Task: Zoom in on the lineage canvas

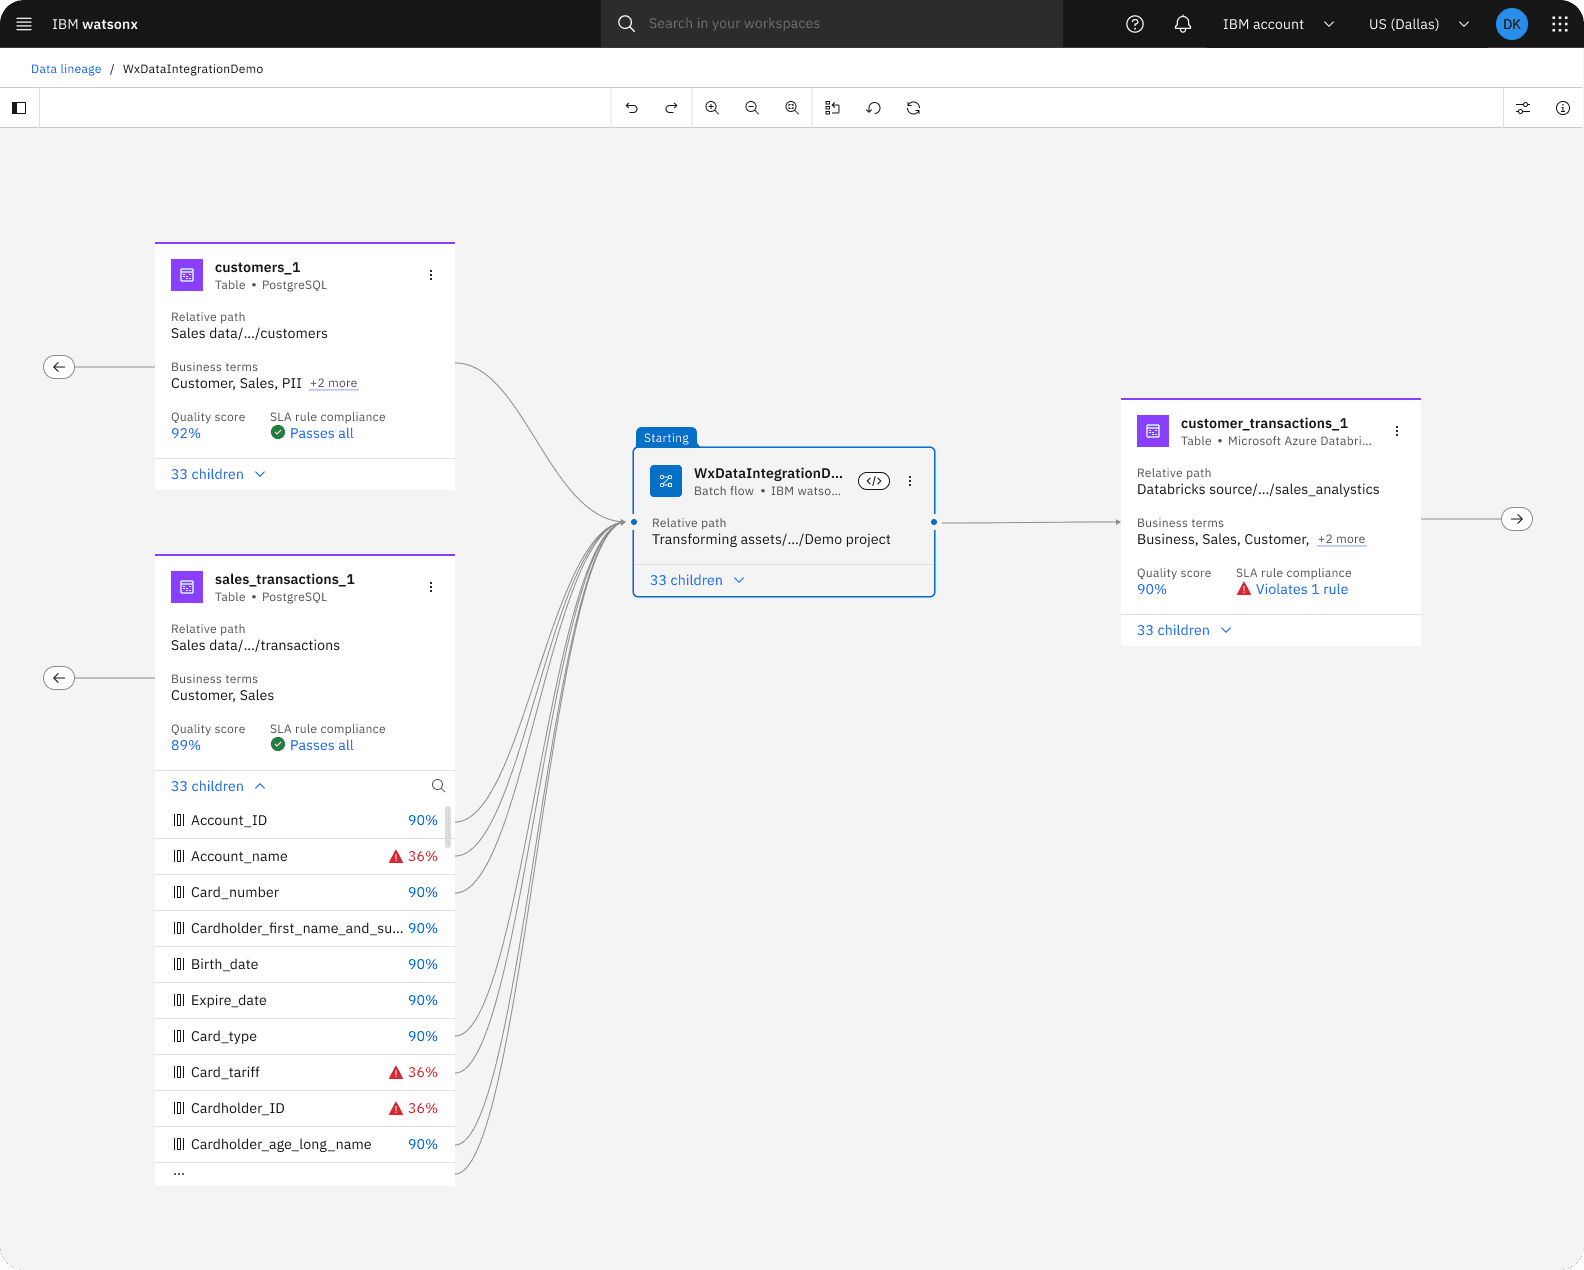Action: [x=712, y=108]
